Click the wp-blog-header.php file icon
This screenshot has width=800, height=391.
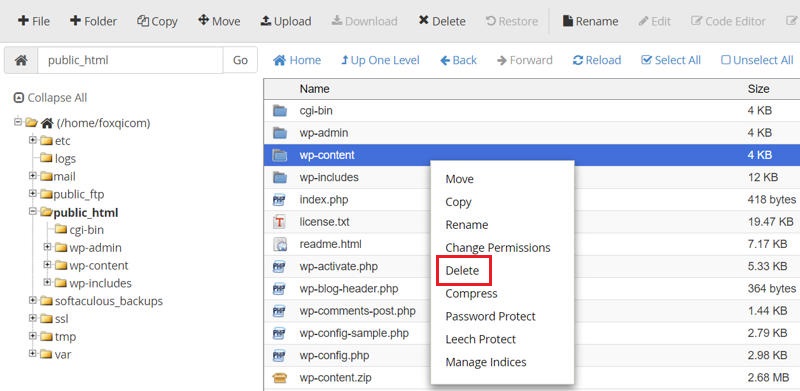pos(280,289)
